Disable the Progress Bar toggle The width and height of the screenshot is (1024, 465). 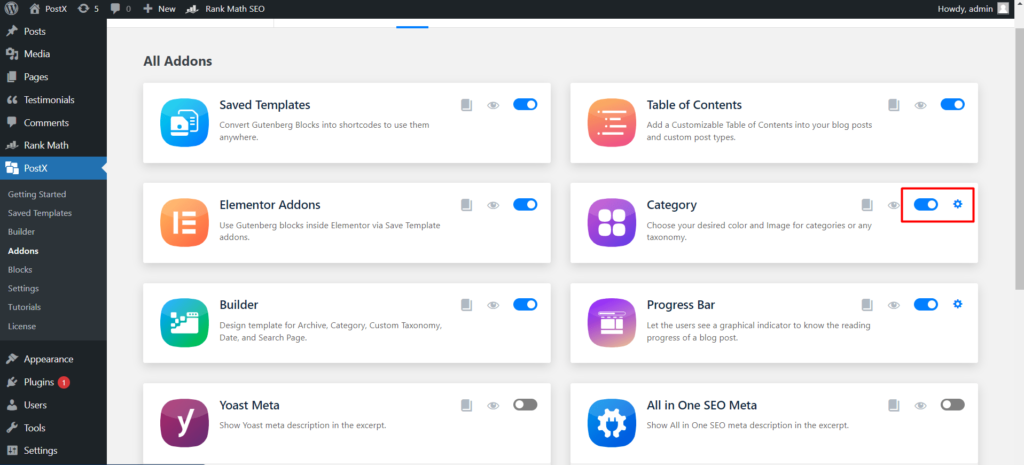click(x=925, y=304)
